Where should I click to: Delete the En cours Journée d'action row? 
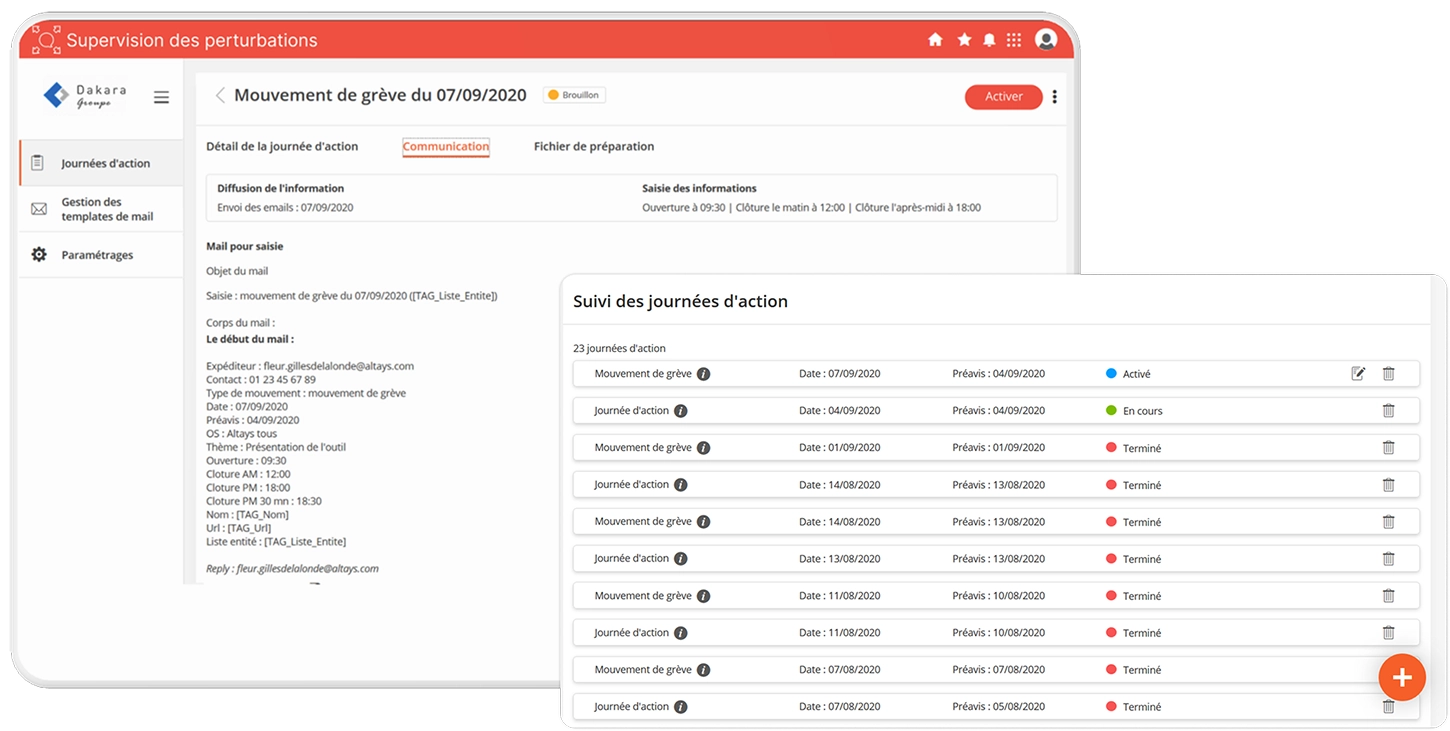[1388, 411]
